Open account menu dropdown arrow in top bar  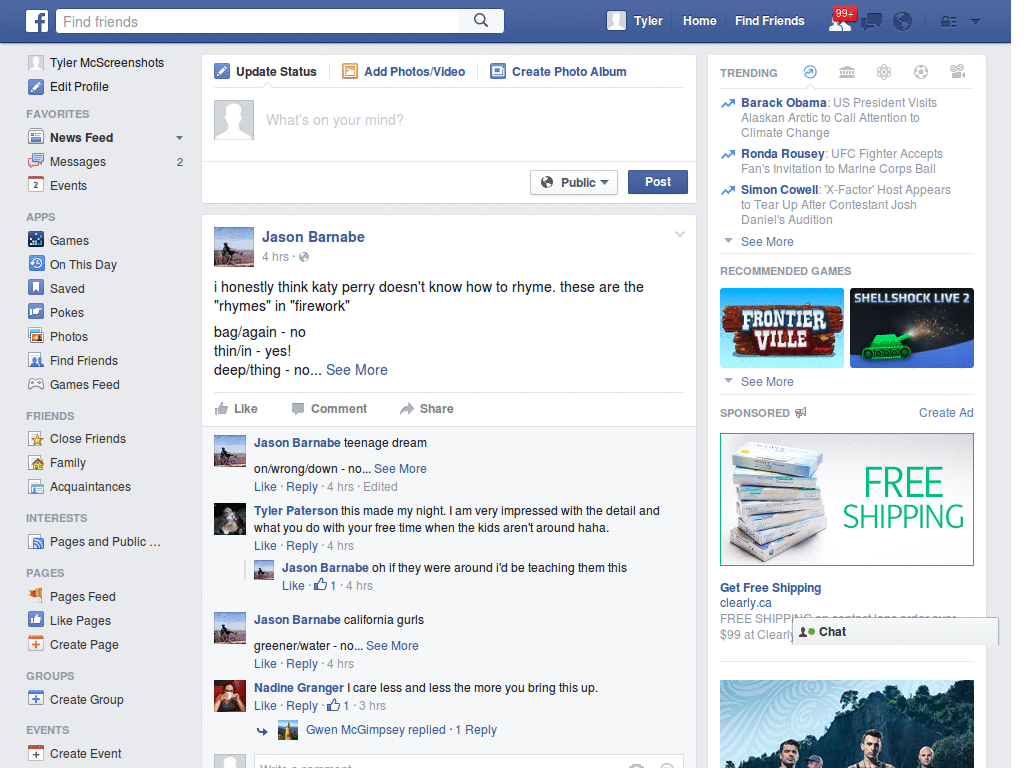976,22
